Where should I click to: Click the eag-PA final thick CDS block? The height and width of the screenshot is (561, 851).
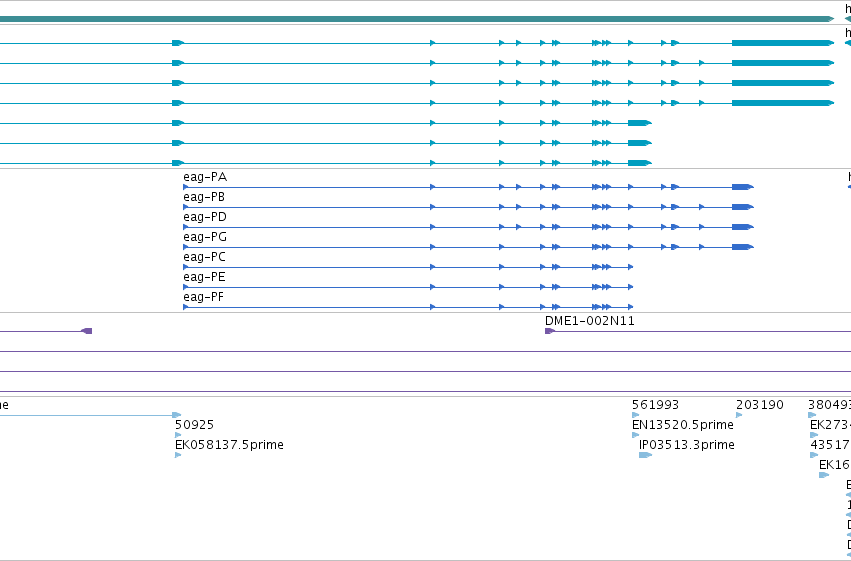pos(742,187)
